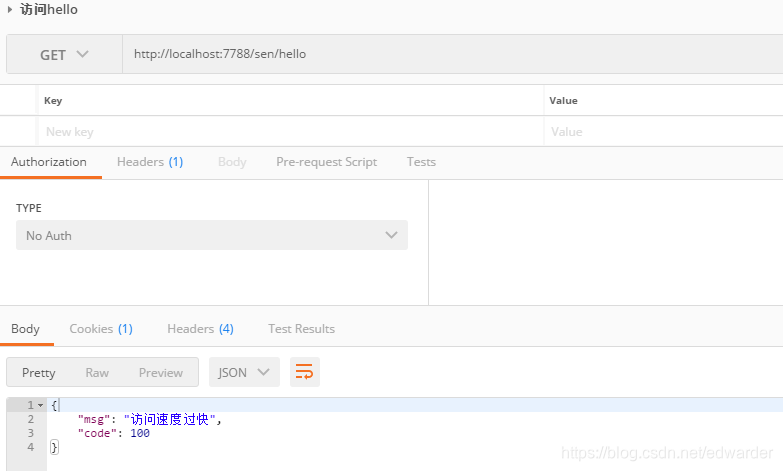Viewport: 783px width, 471px height.
Task: Show the Test Results tab
Action: tap(301, 329)
